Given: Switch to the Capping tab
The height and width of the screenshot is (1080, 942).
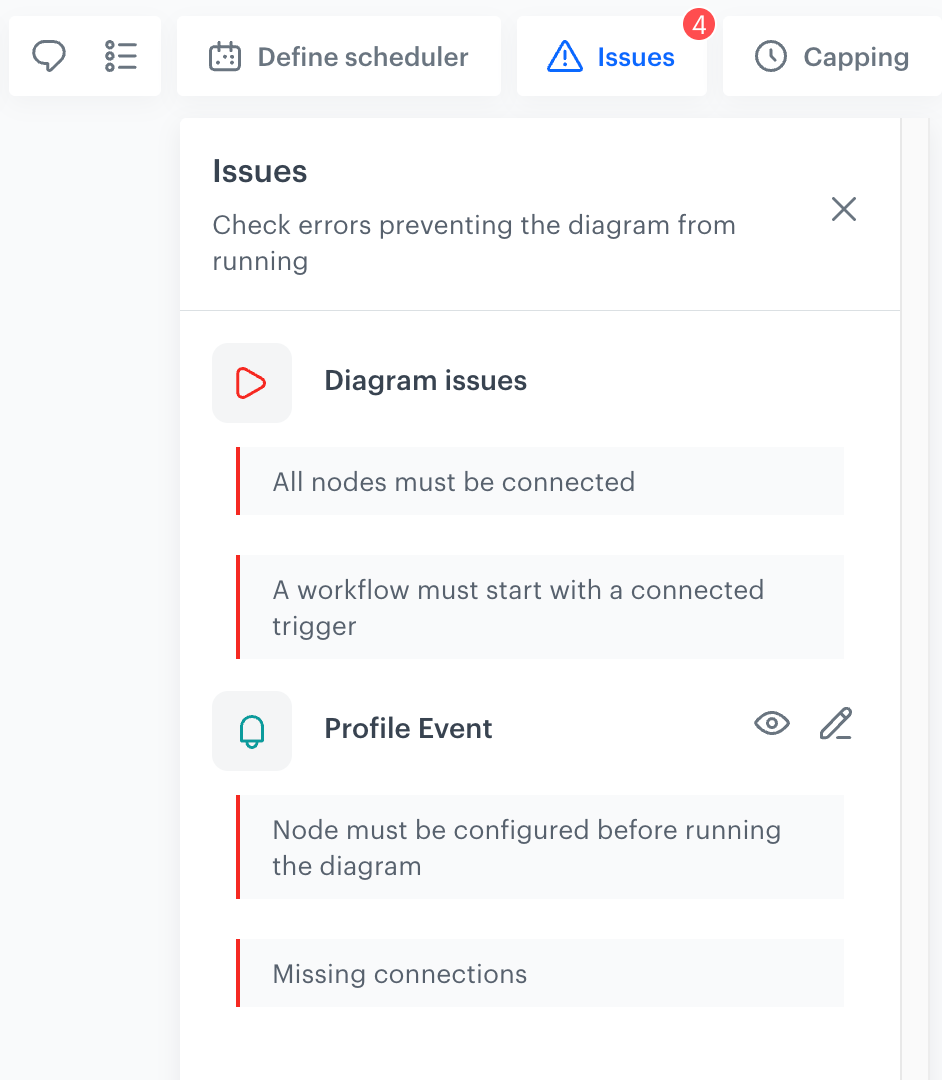Looking at the screenshot, I should (x=856, y=57).
